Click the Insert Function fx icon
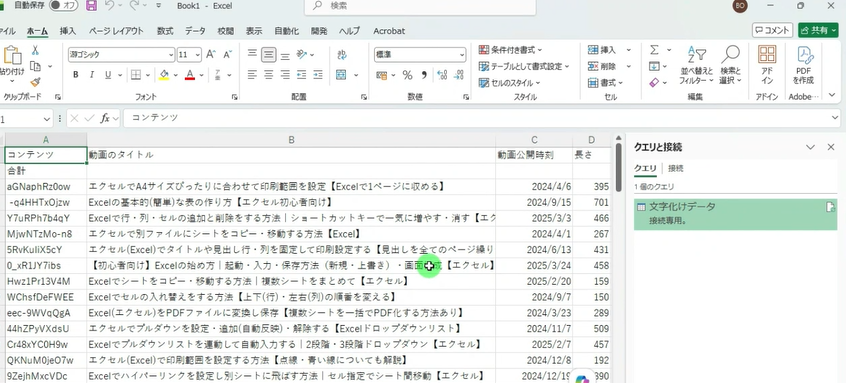 tap(105, 118)
